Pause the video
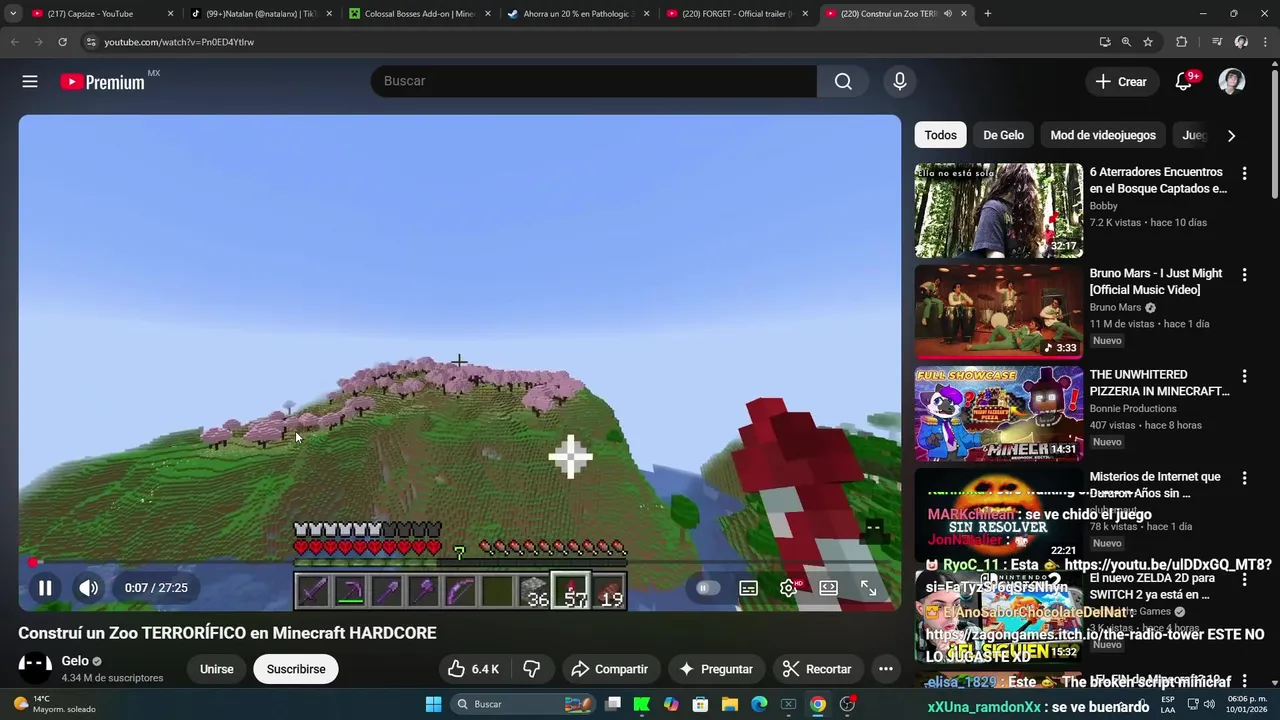Viewport: 1280px width, 720px height. [45, 588]
